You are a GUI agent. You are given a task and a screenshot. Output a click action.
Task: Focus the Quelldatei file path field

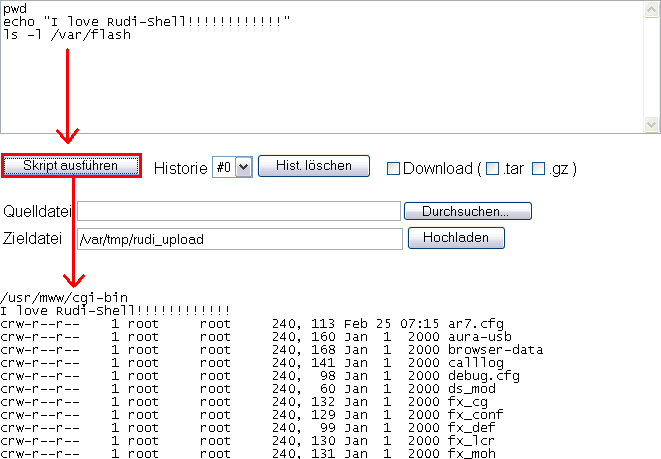click(238, 211)
